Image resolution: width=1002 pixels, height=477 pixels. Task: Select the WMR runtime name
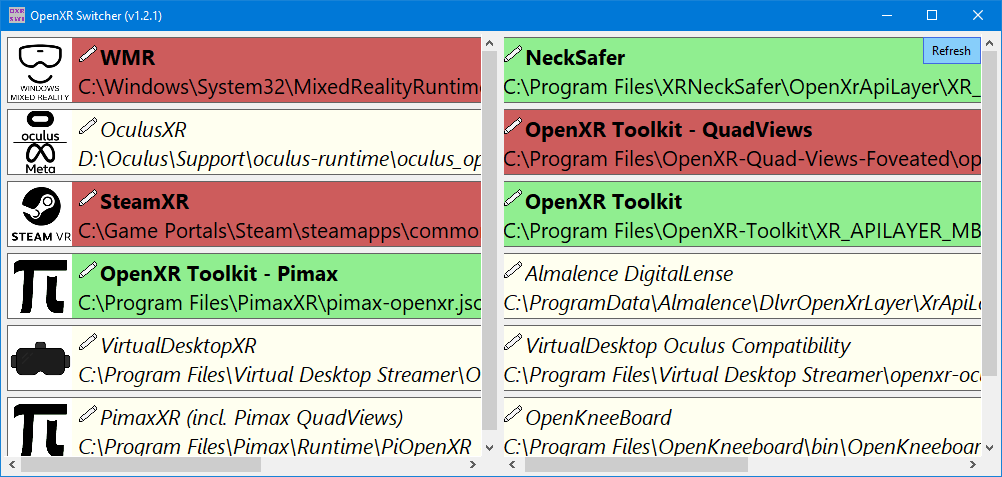pyautogui.click(x=128, y=58)
